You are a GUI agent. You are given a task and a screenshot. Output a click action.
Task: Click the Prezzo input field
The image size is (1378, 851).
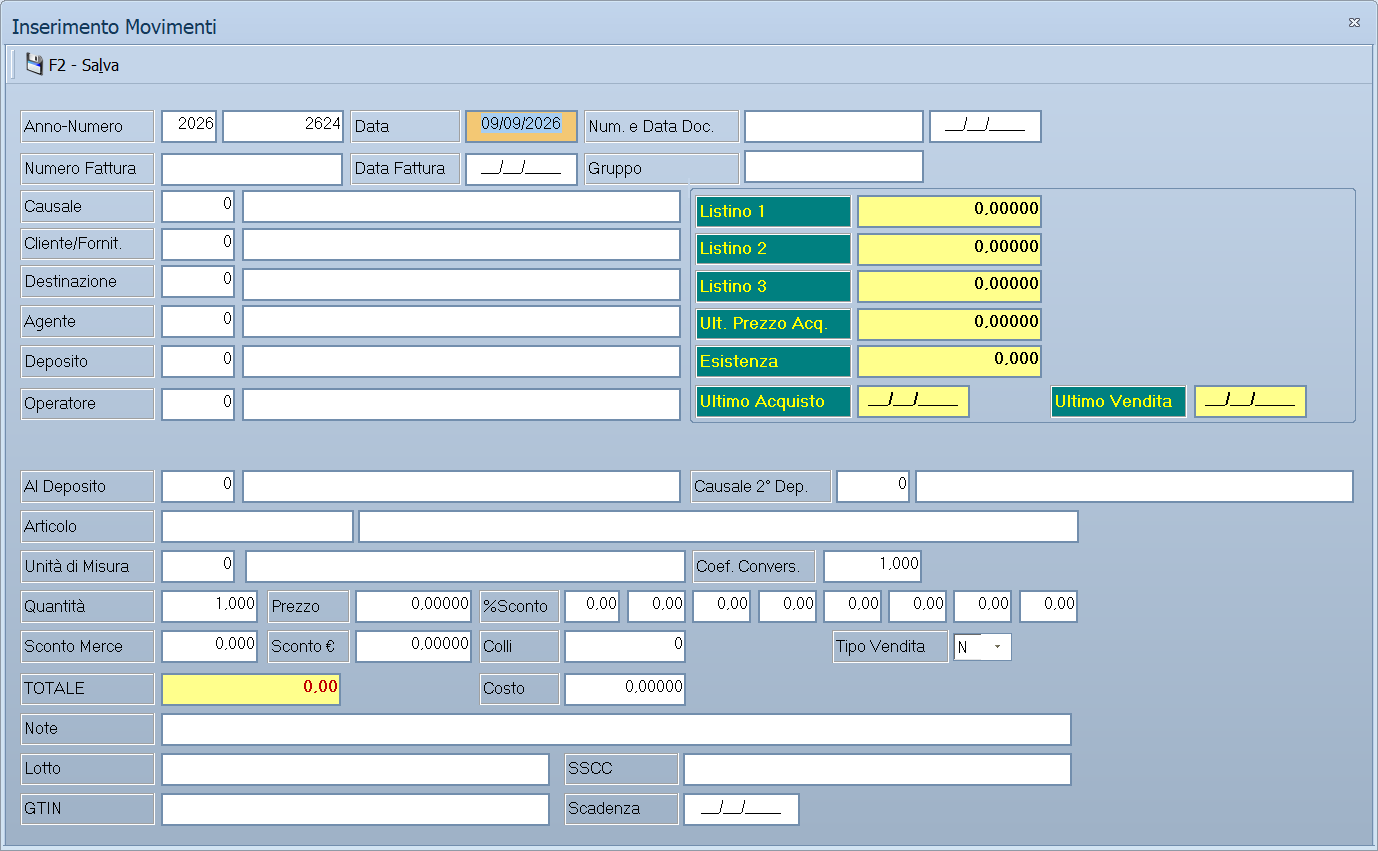coord(413,607)
